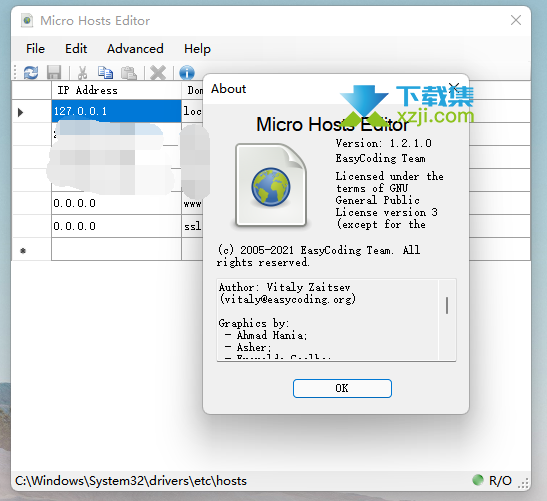Click the window resize grip corner
The height and width of the screenshot is (501, 547).
(x=523, y=483)
